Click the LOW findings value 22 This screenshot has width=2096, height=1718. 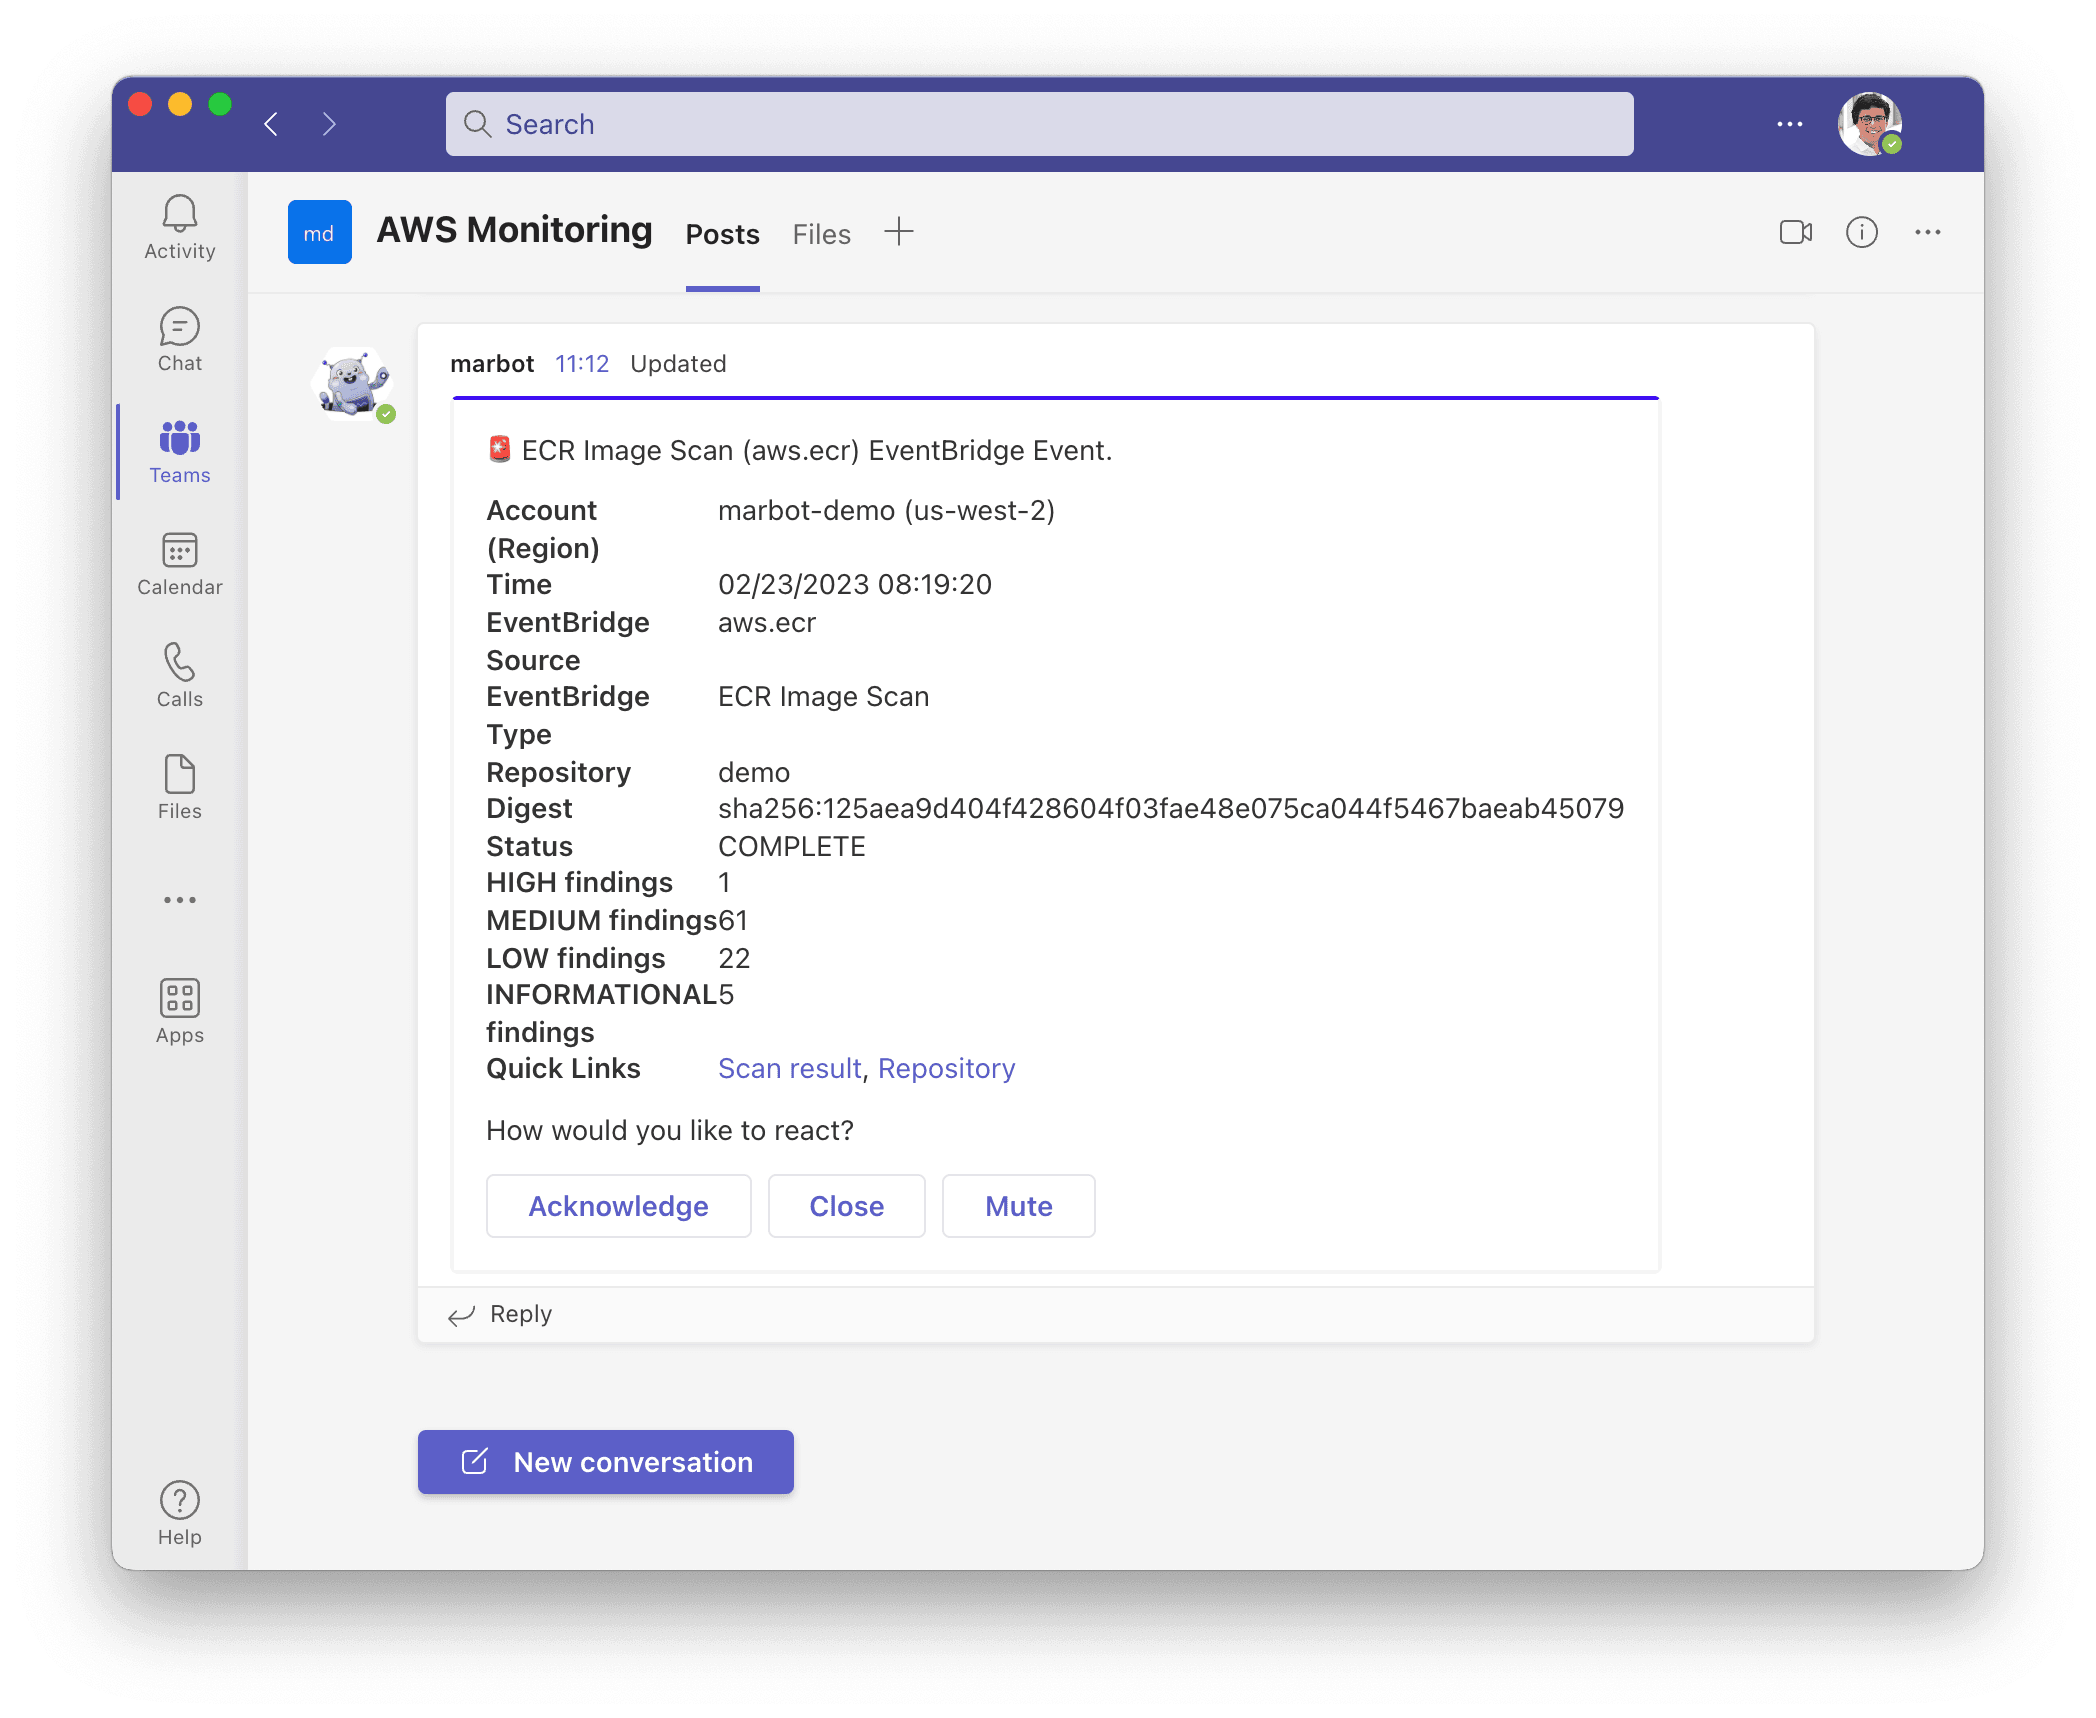(x=734, y=958)
